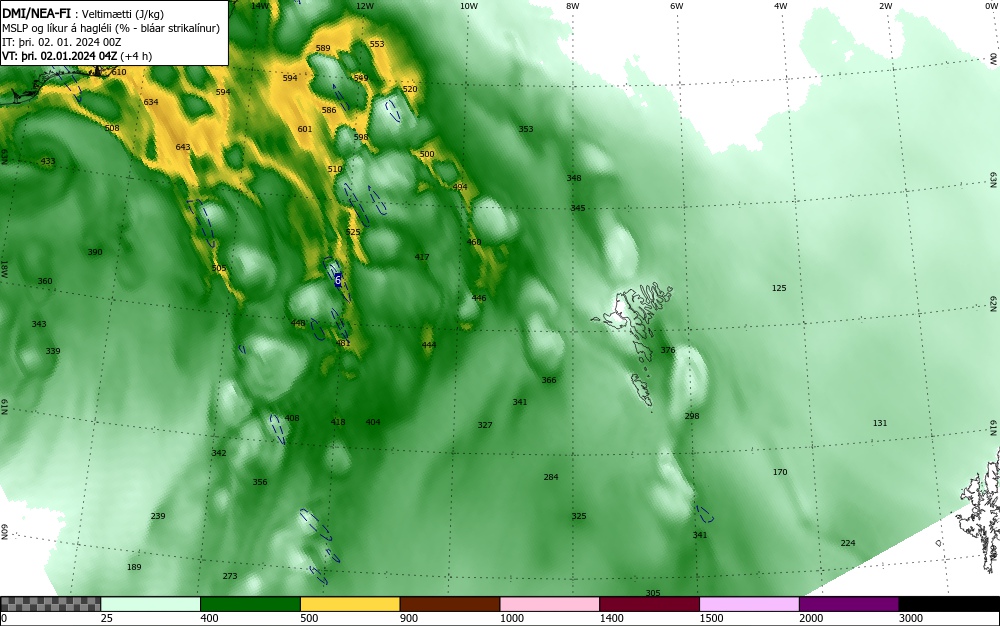Click the map value '601'
This screenshot has width=1000, height=626.
tap(305, 129)
